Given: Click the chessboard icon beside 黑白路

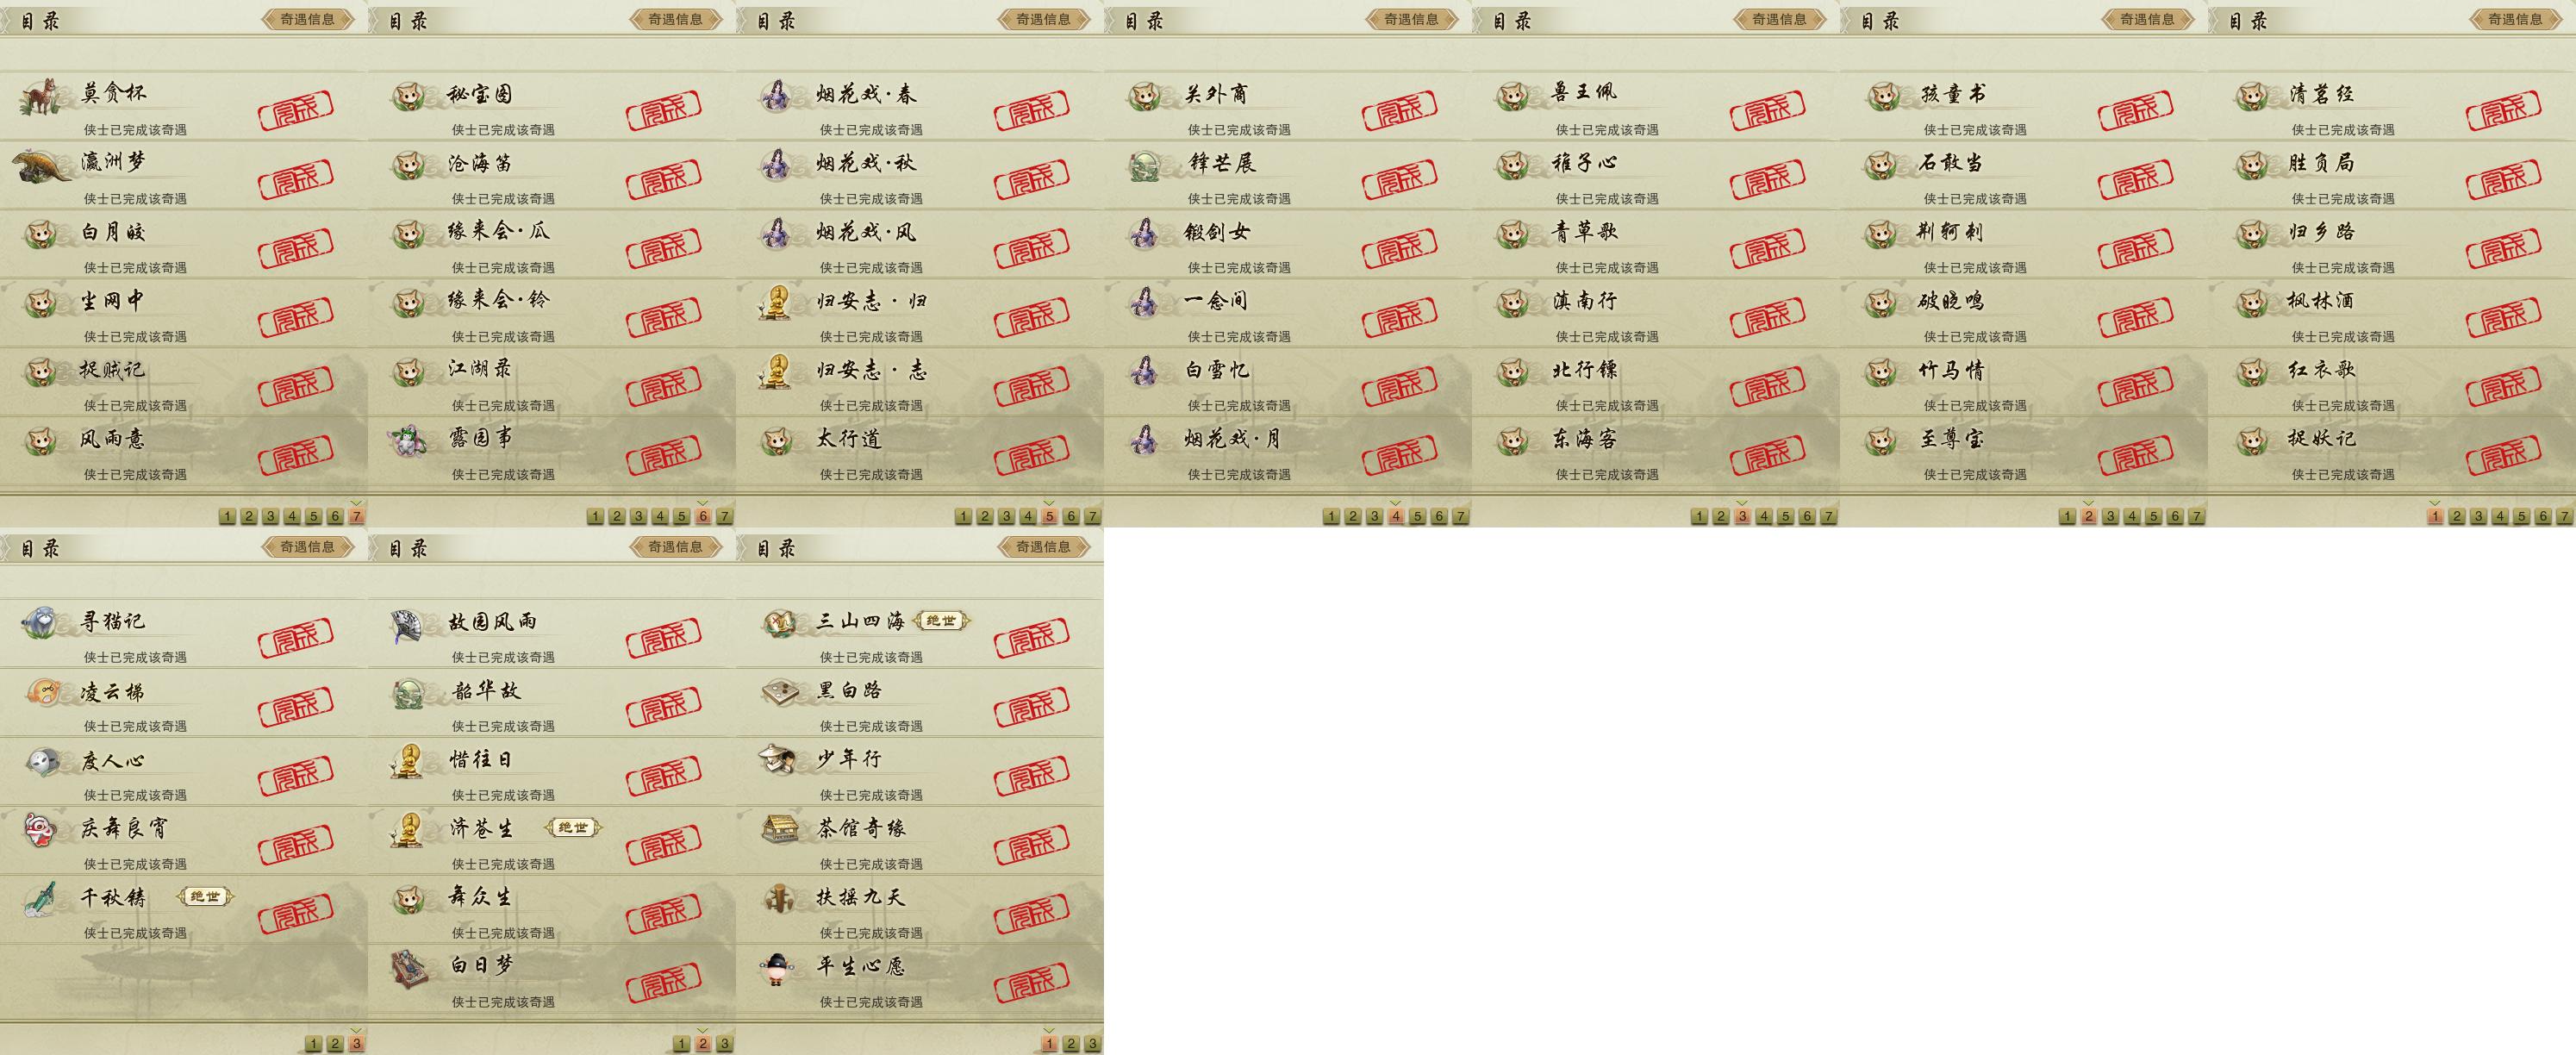Looking at the screenshot, I should point(779,692).
